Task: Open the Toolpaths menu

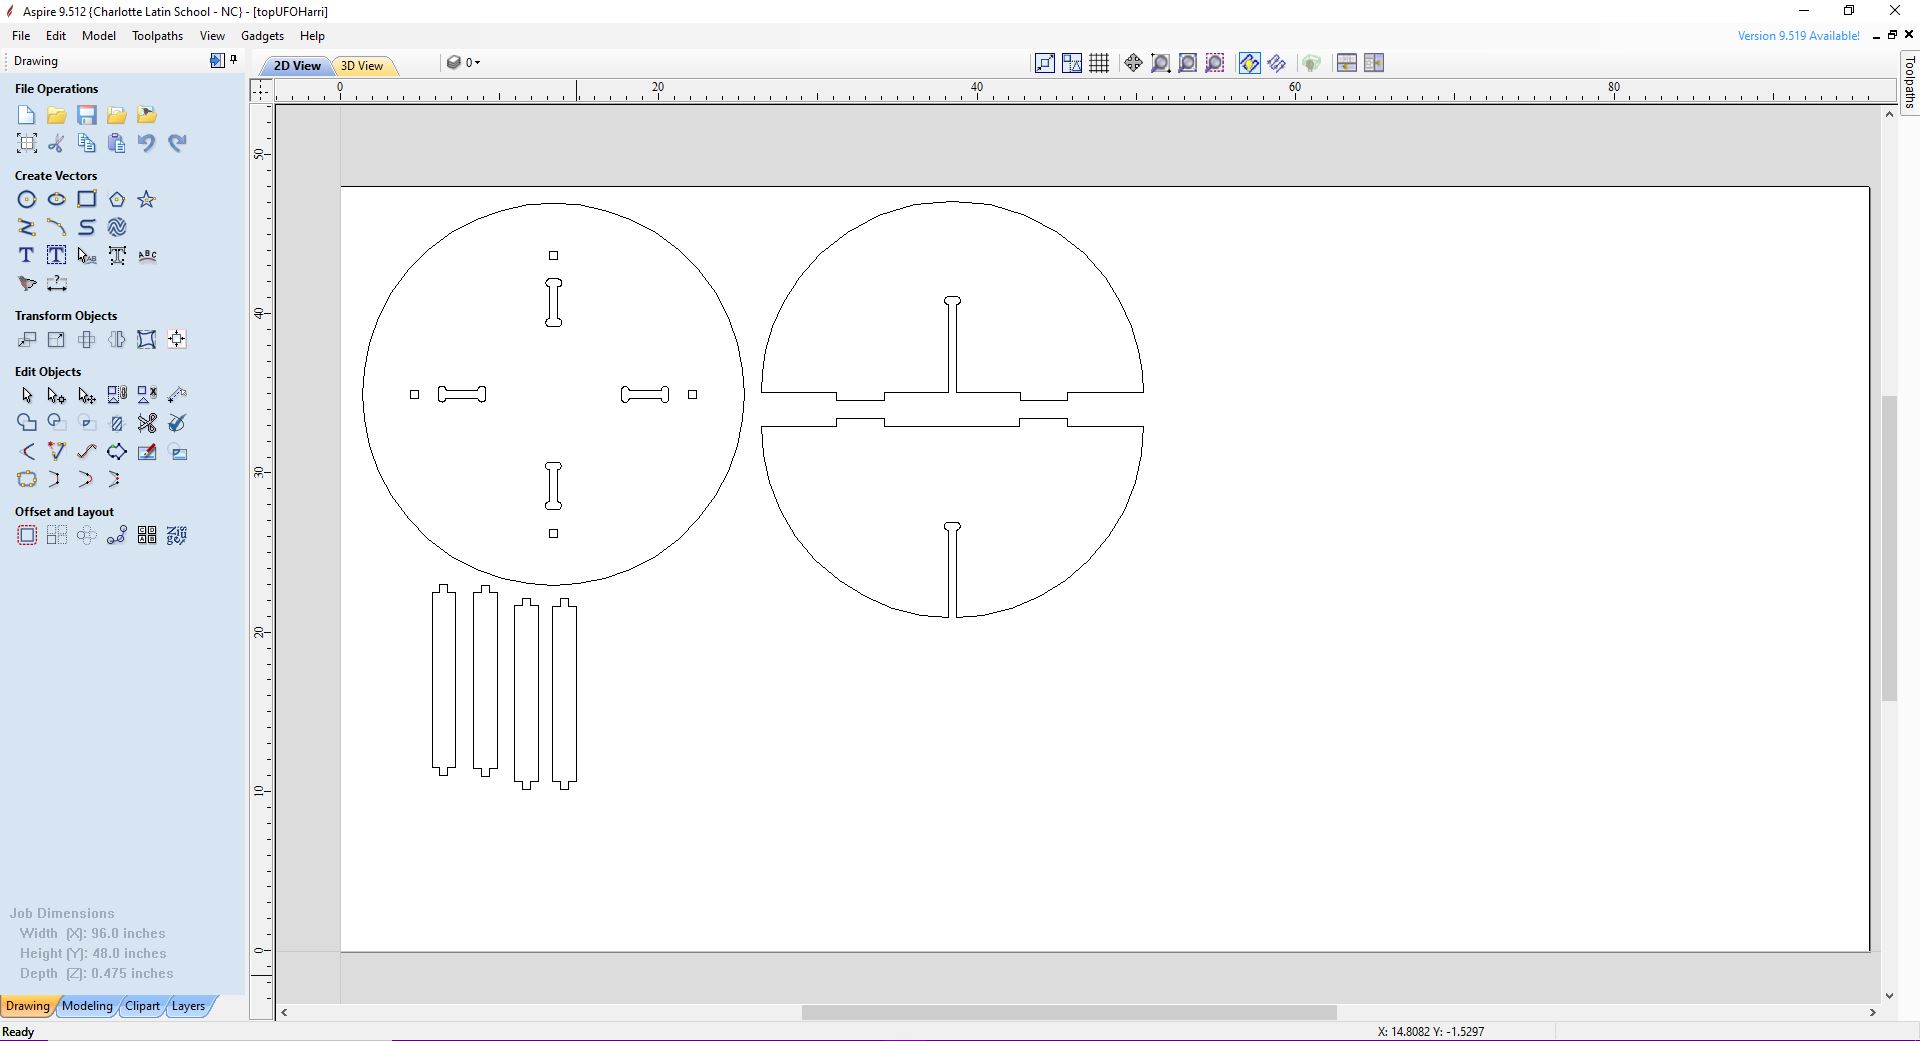Action: tap(158, 36)
